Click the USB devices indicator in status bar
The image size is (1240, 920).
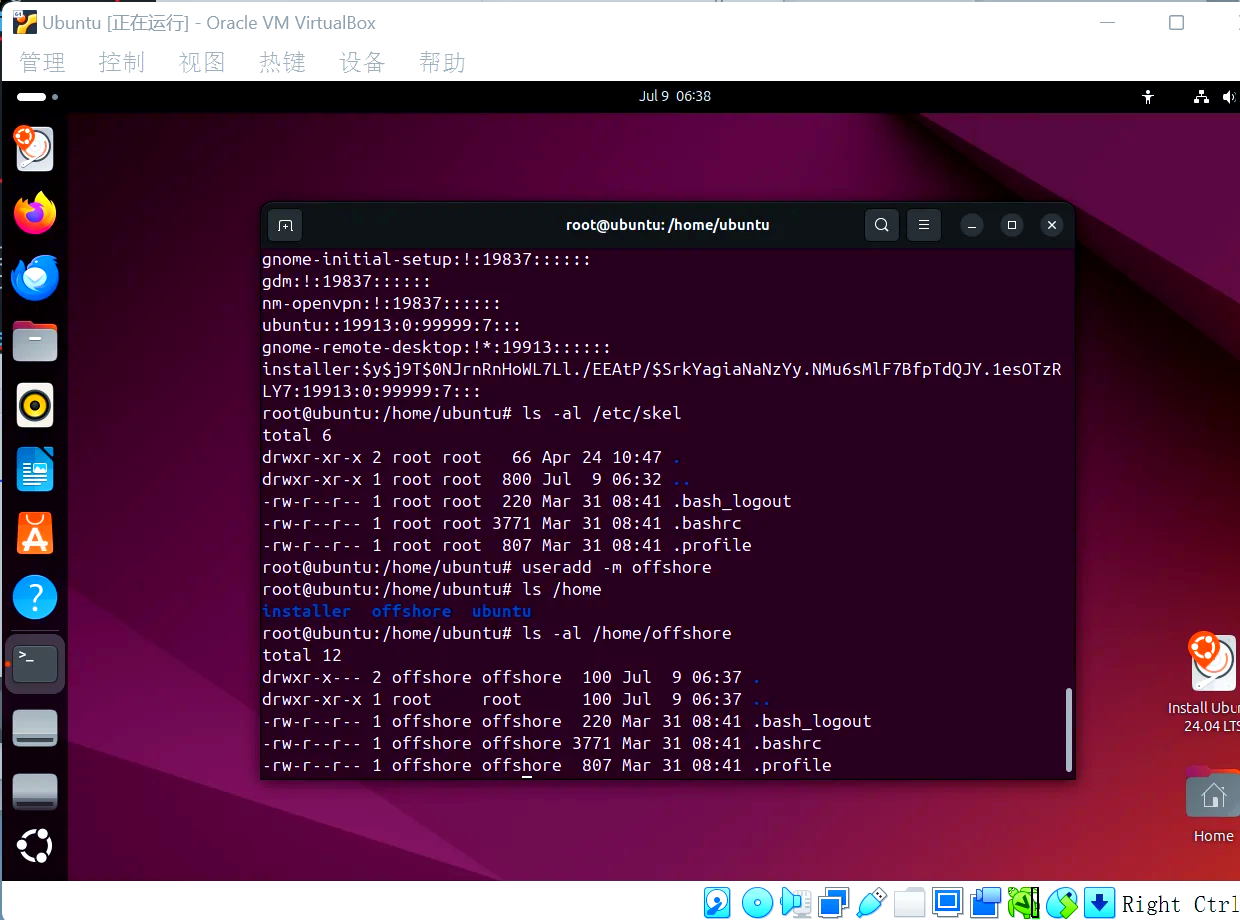(x=871, y=902)
